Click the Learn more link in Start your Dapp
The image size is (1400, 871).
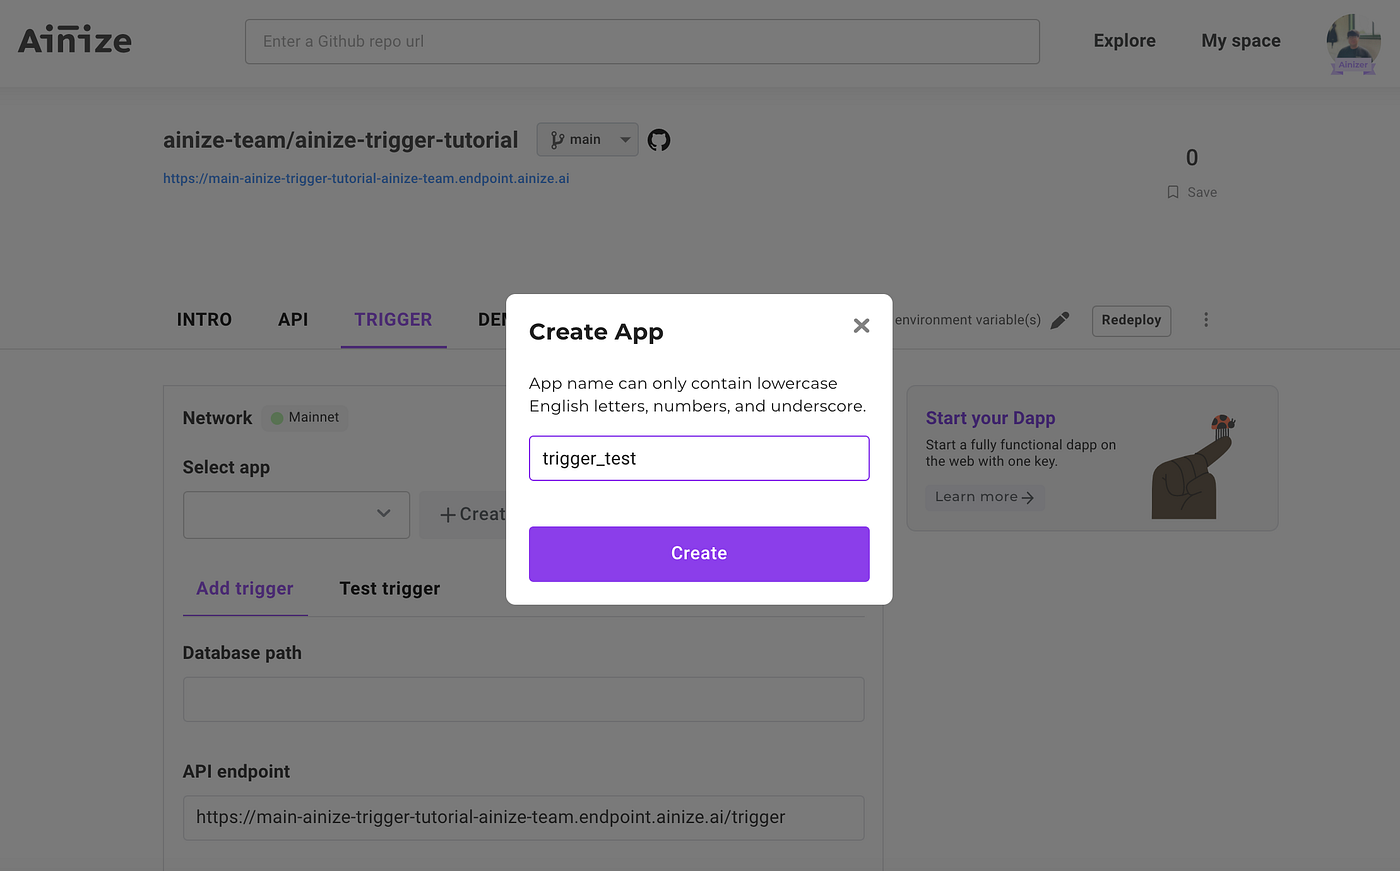[984, 496]
